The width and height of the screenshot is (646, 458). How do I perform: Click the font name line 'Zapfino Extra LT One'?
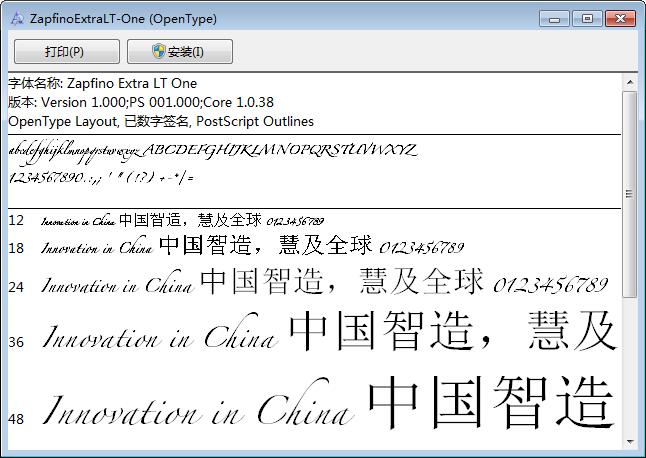103,83
